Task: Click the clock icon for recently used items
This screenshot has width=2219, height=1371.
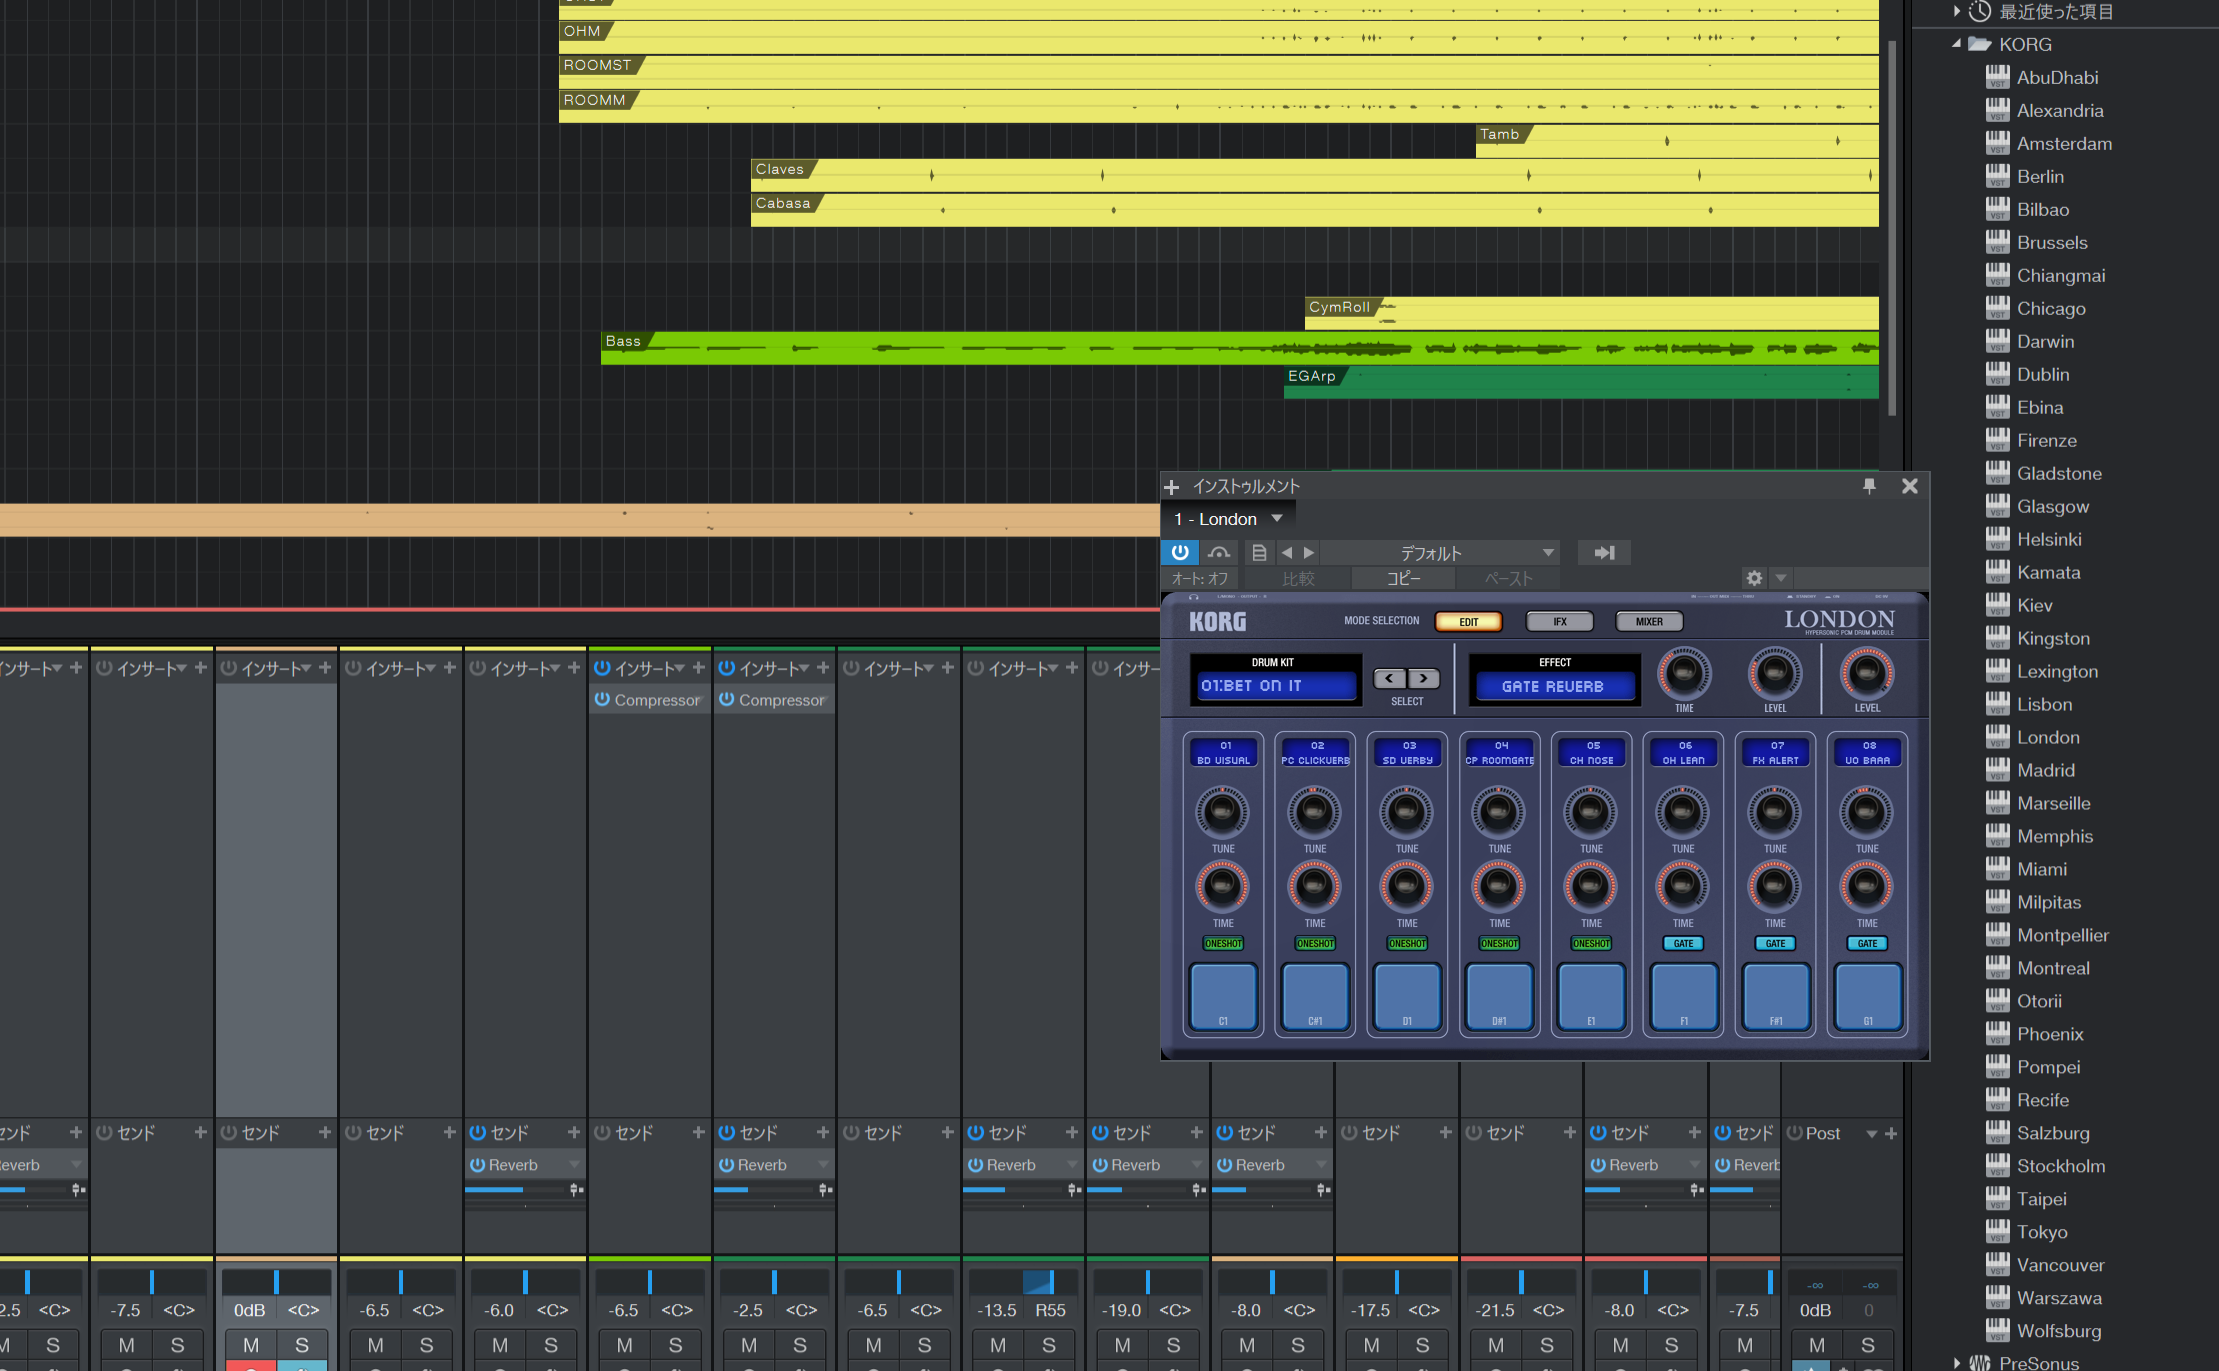Action: pos(1980,12)
